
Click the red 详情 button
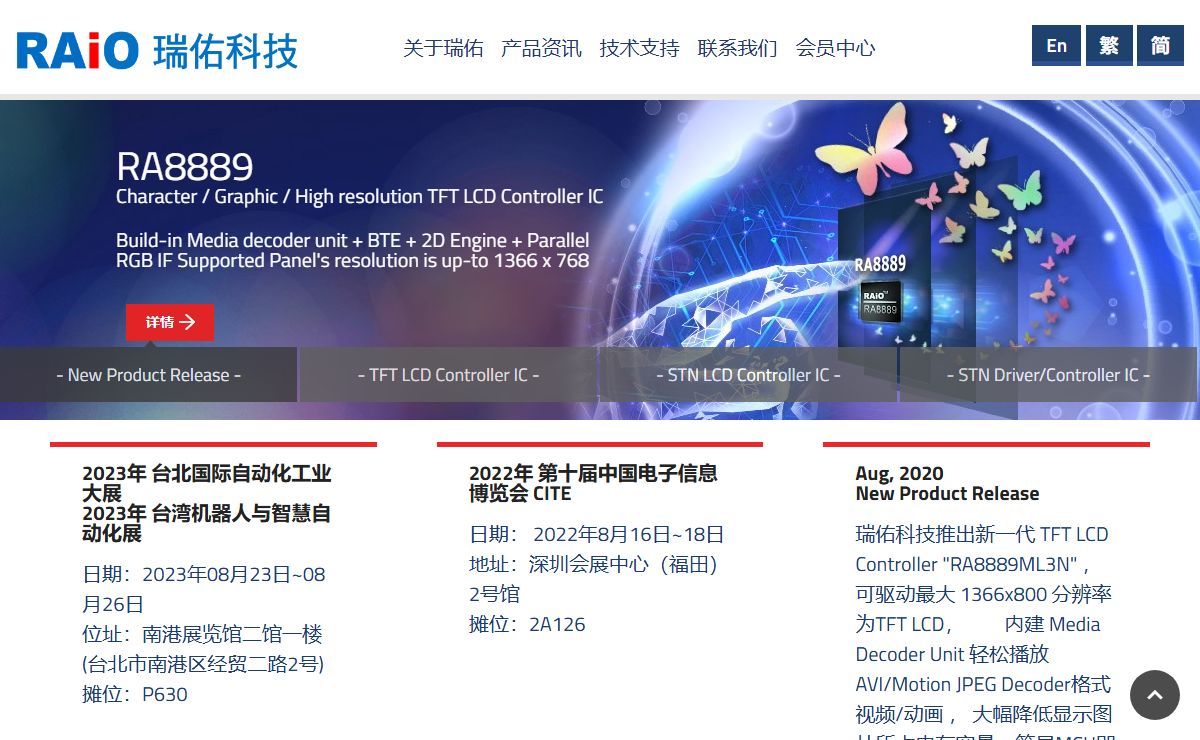(x=170, y=322)
